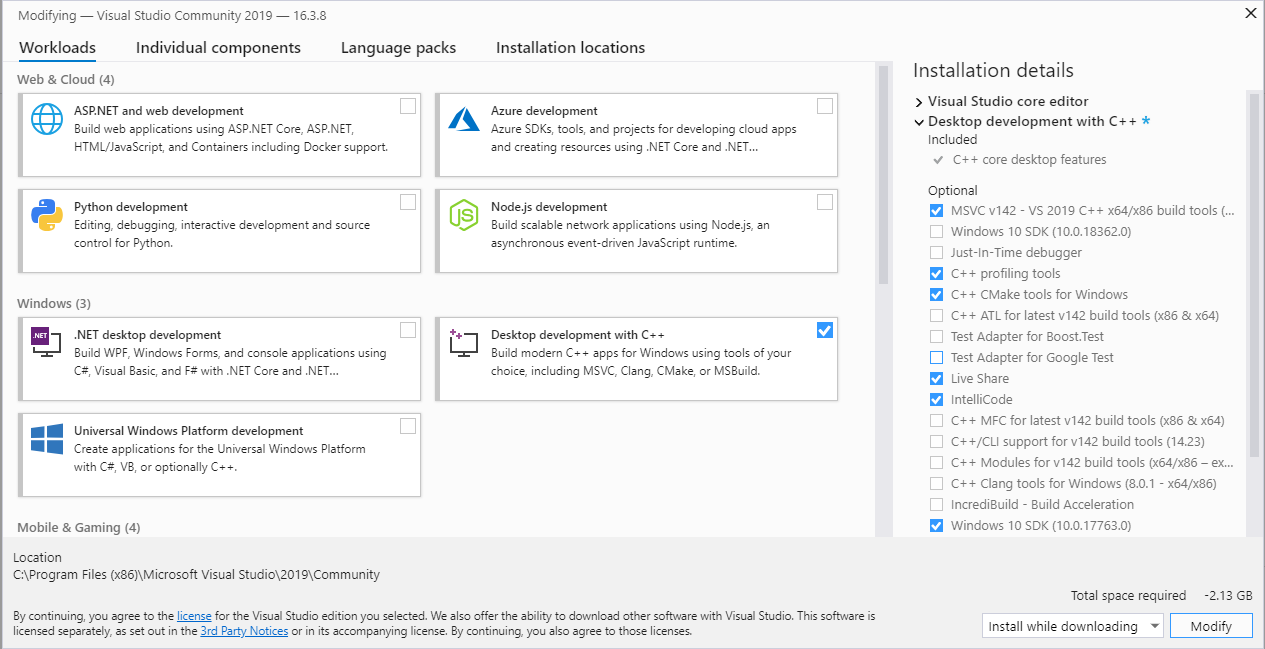Check C++ ATL for latest v142 build tools

tap(936, 316)
